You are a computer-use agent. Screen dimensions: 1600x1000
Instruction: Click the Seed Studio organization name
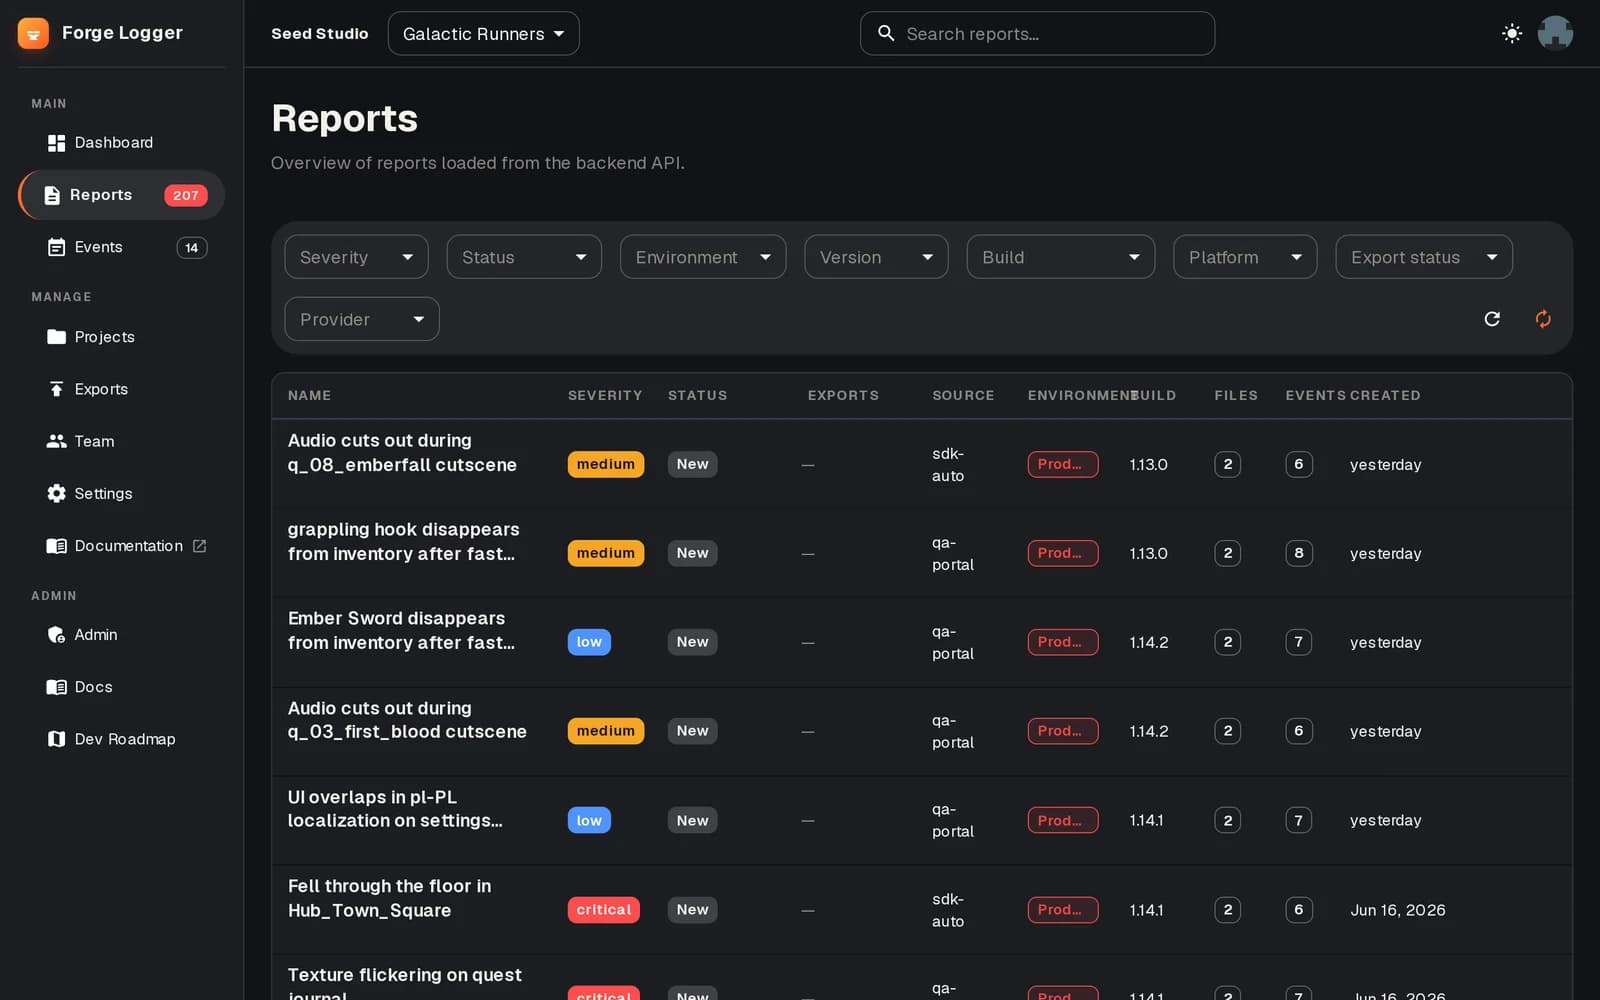tap(320, 33)
